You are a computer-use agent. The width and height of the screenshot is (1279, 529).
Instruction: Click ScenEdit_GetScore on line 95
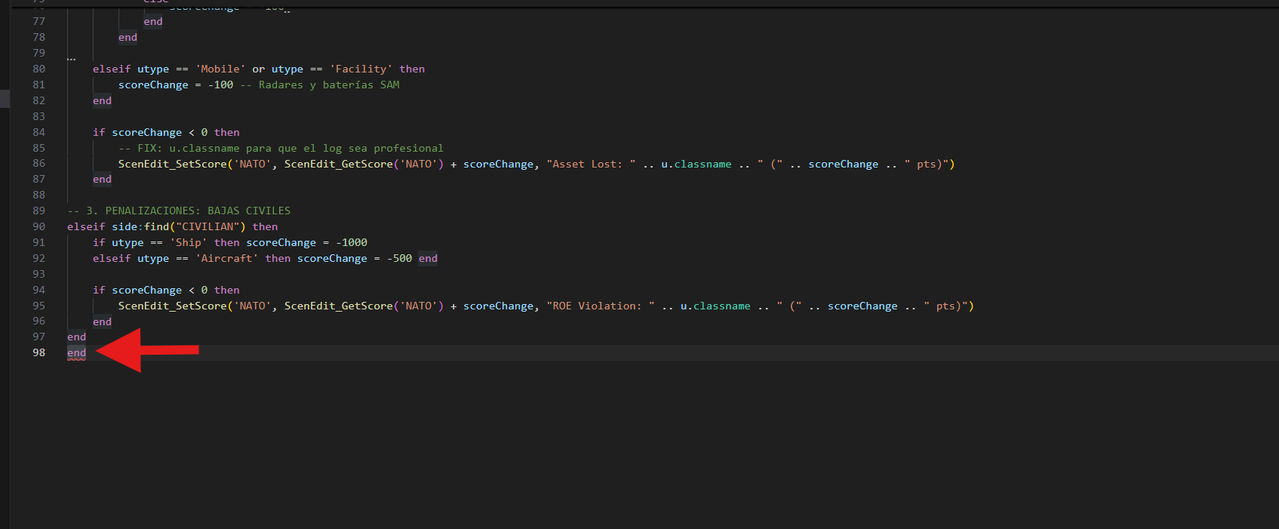[x=338, y=306]
